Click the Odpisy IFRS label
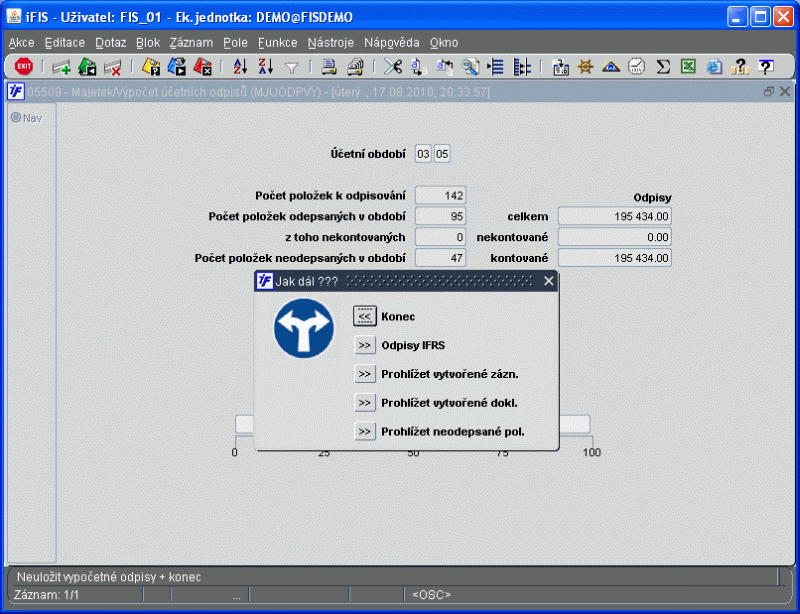This screenshot has width=800, height=614. point(413,346)
